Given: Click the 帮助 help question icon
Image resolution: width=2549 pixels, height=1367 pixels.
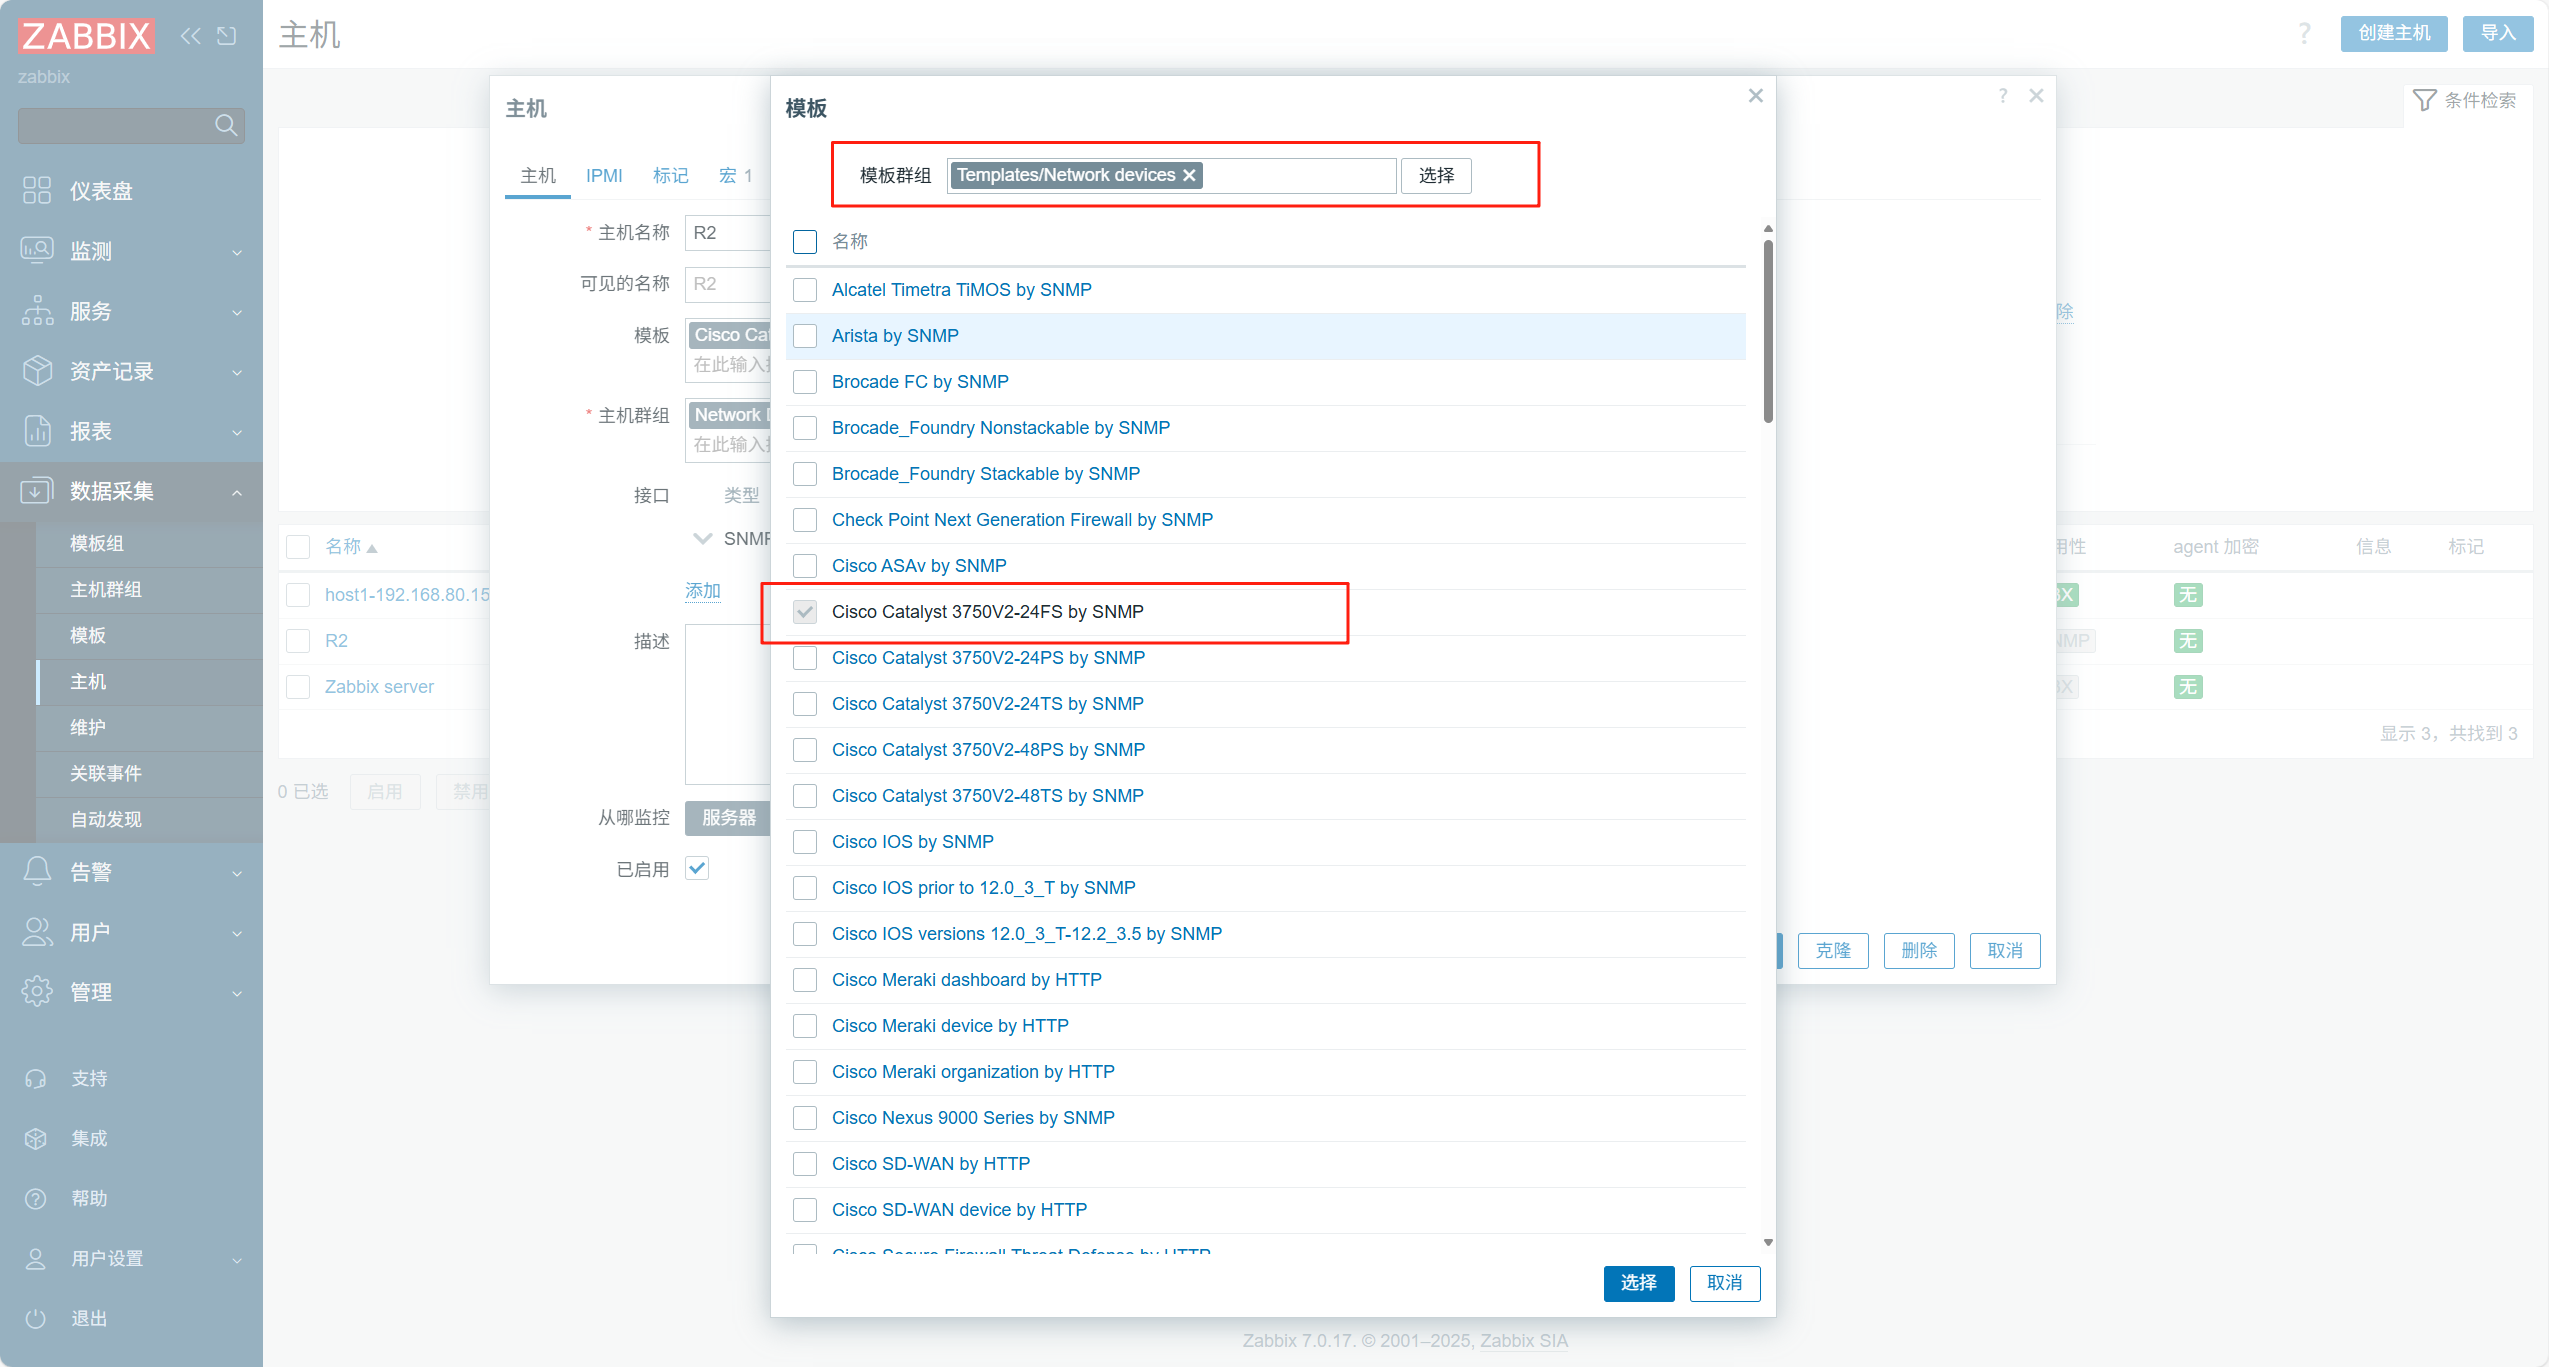Looking at the screenshot, I should point(36,1199).
